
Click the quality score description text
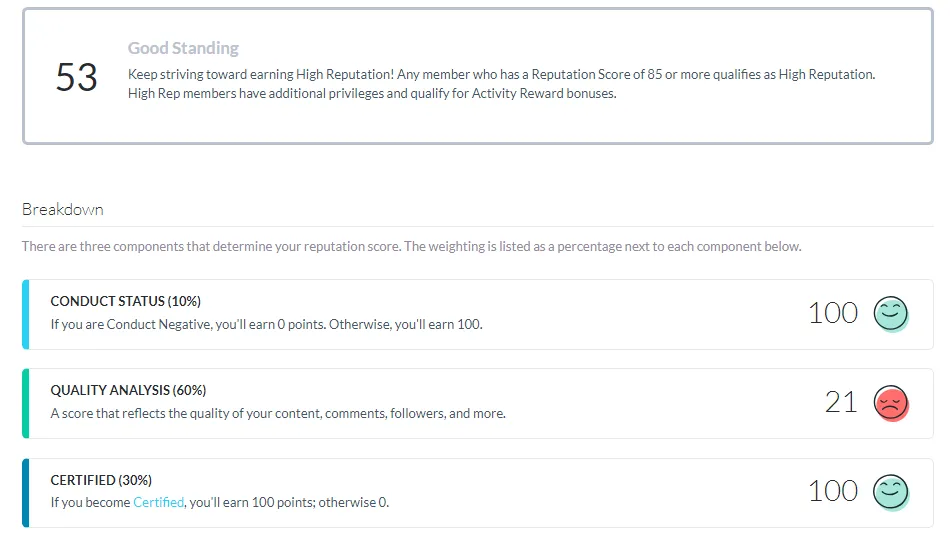(x=278, y=413)
